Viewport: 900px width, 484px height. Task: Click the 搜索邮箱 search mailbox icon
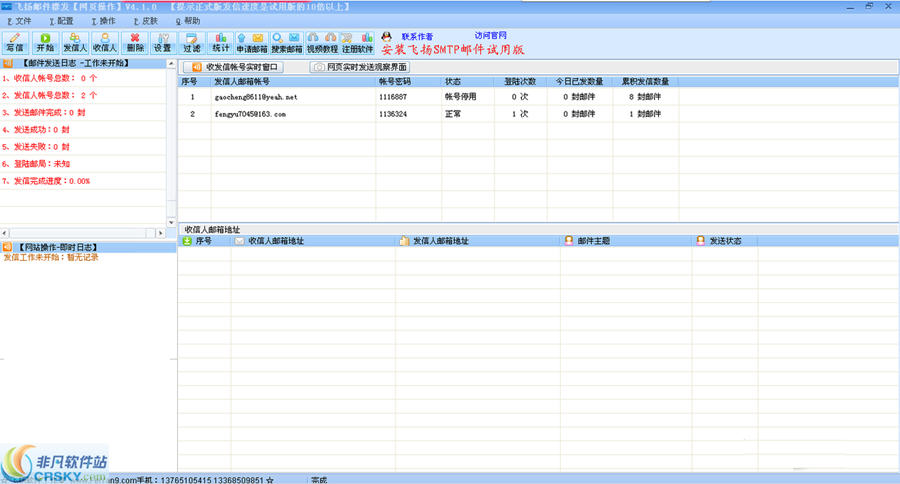(x=287, y=43)
